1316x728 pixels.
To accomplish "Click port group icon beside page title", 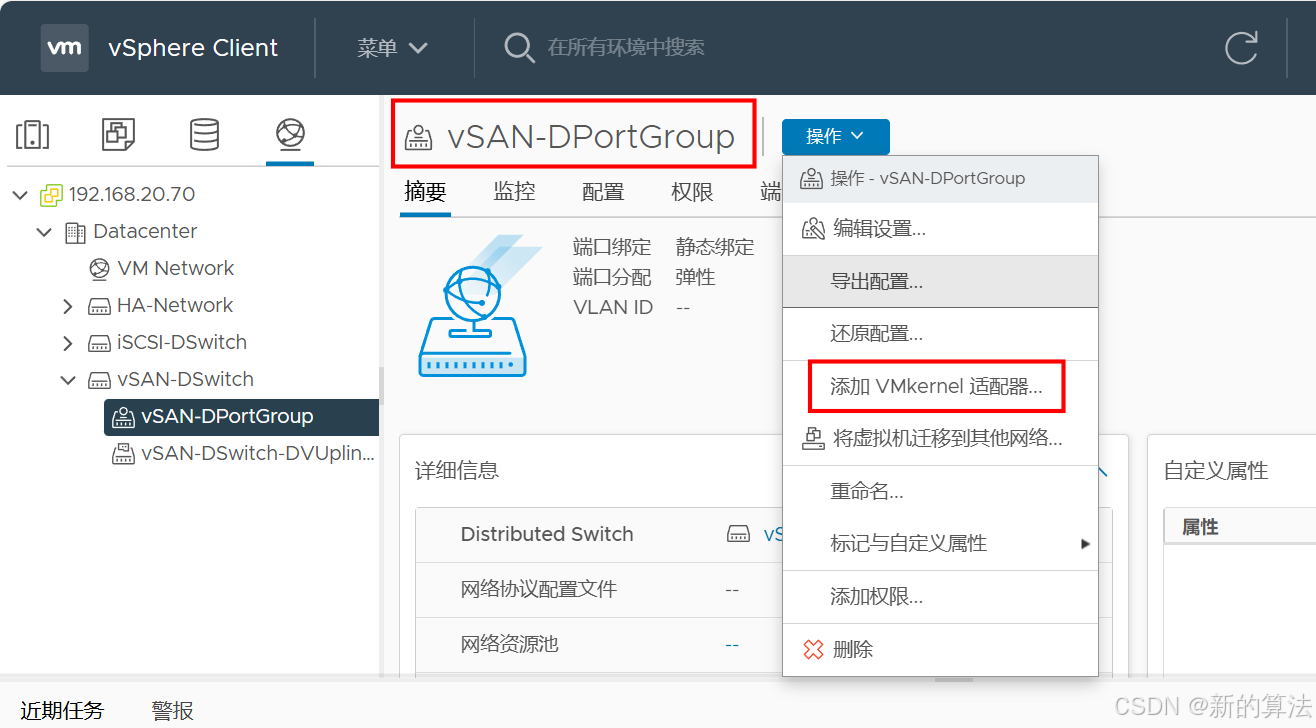I will [x=418, y=138].
